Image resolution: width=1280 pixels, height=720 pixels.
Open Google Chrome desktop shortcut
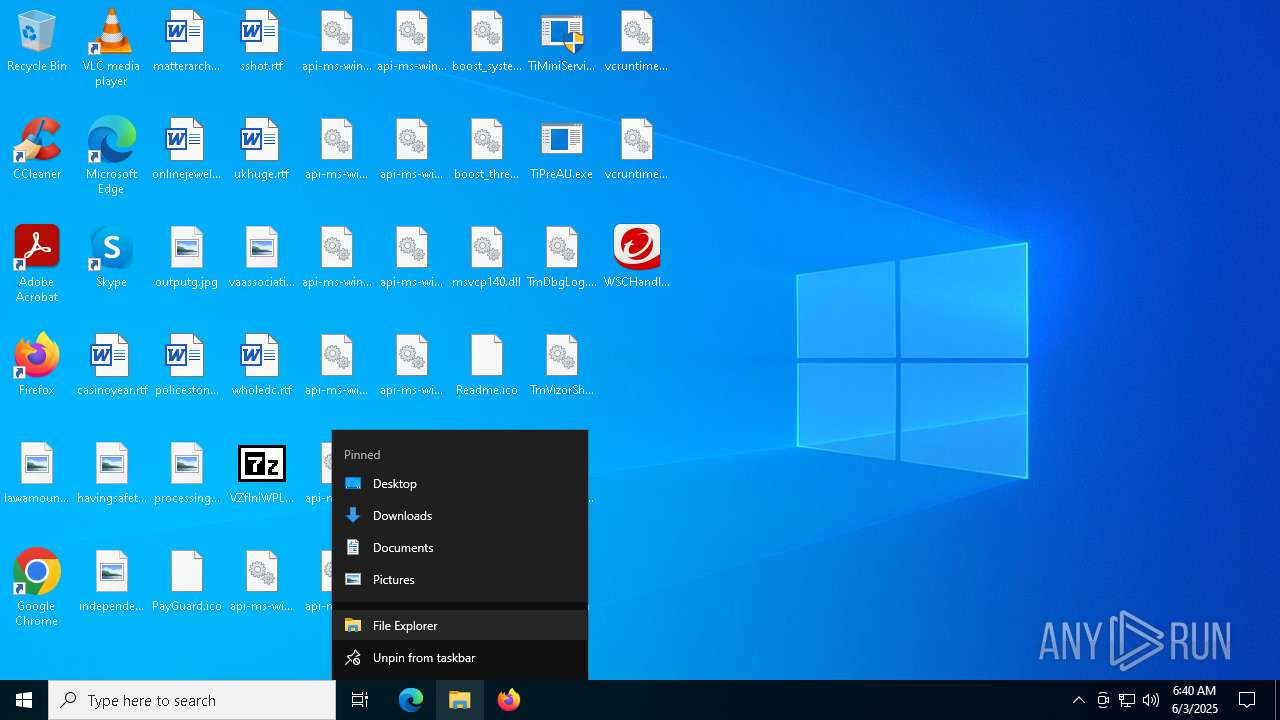[x=37, y=588]
